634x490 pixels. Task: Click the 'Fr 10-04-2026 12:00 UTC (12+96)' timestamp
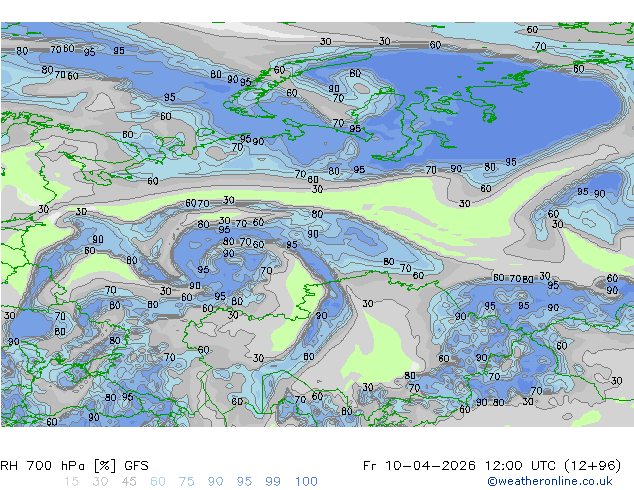(492, 466)
